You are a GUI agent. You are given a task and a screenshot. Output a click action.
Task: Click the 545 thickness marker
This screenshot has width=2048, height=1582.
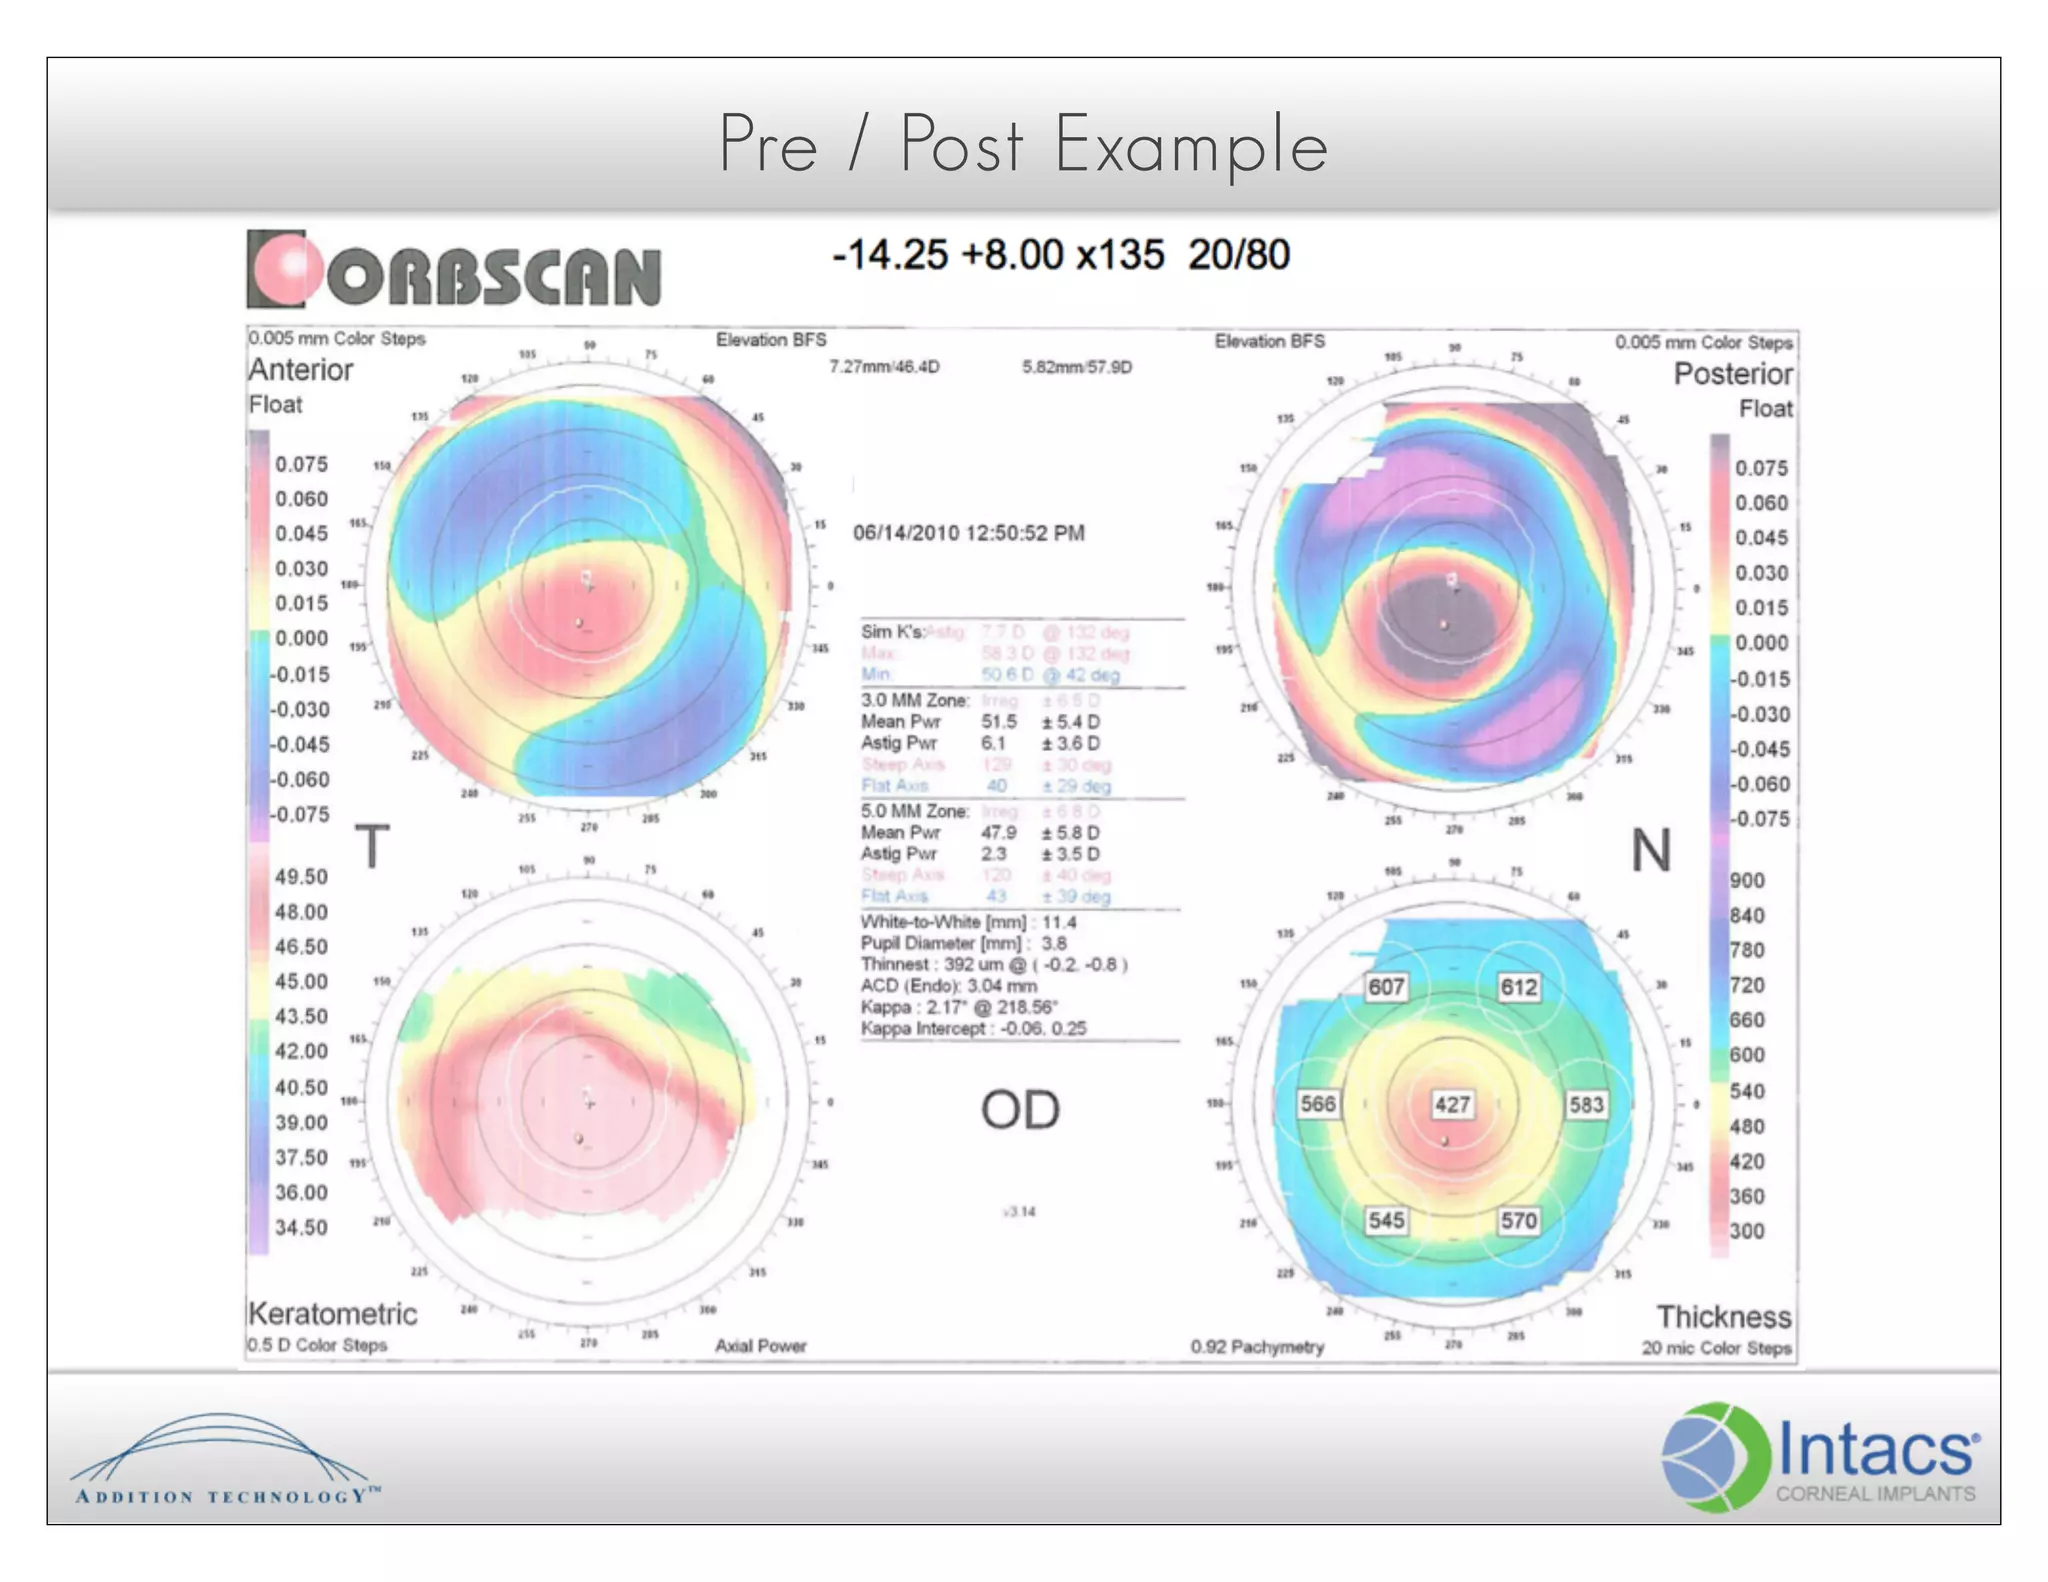[1386, 1220]
